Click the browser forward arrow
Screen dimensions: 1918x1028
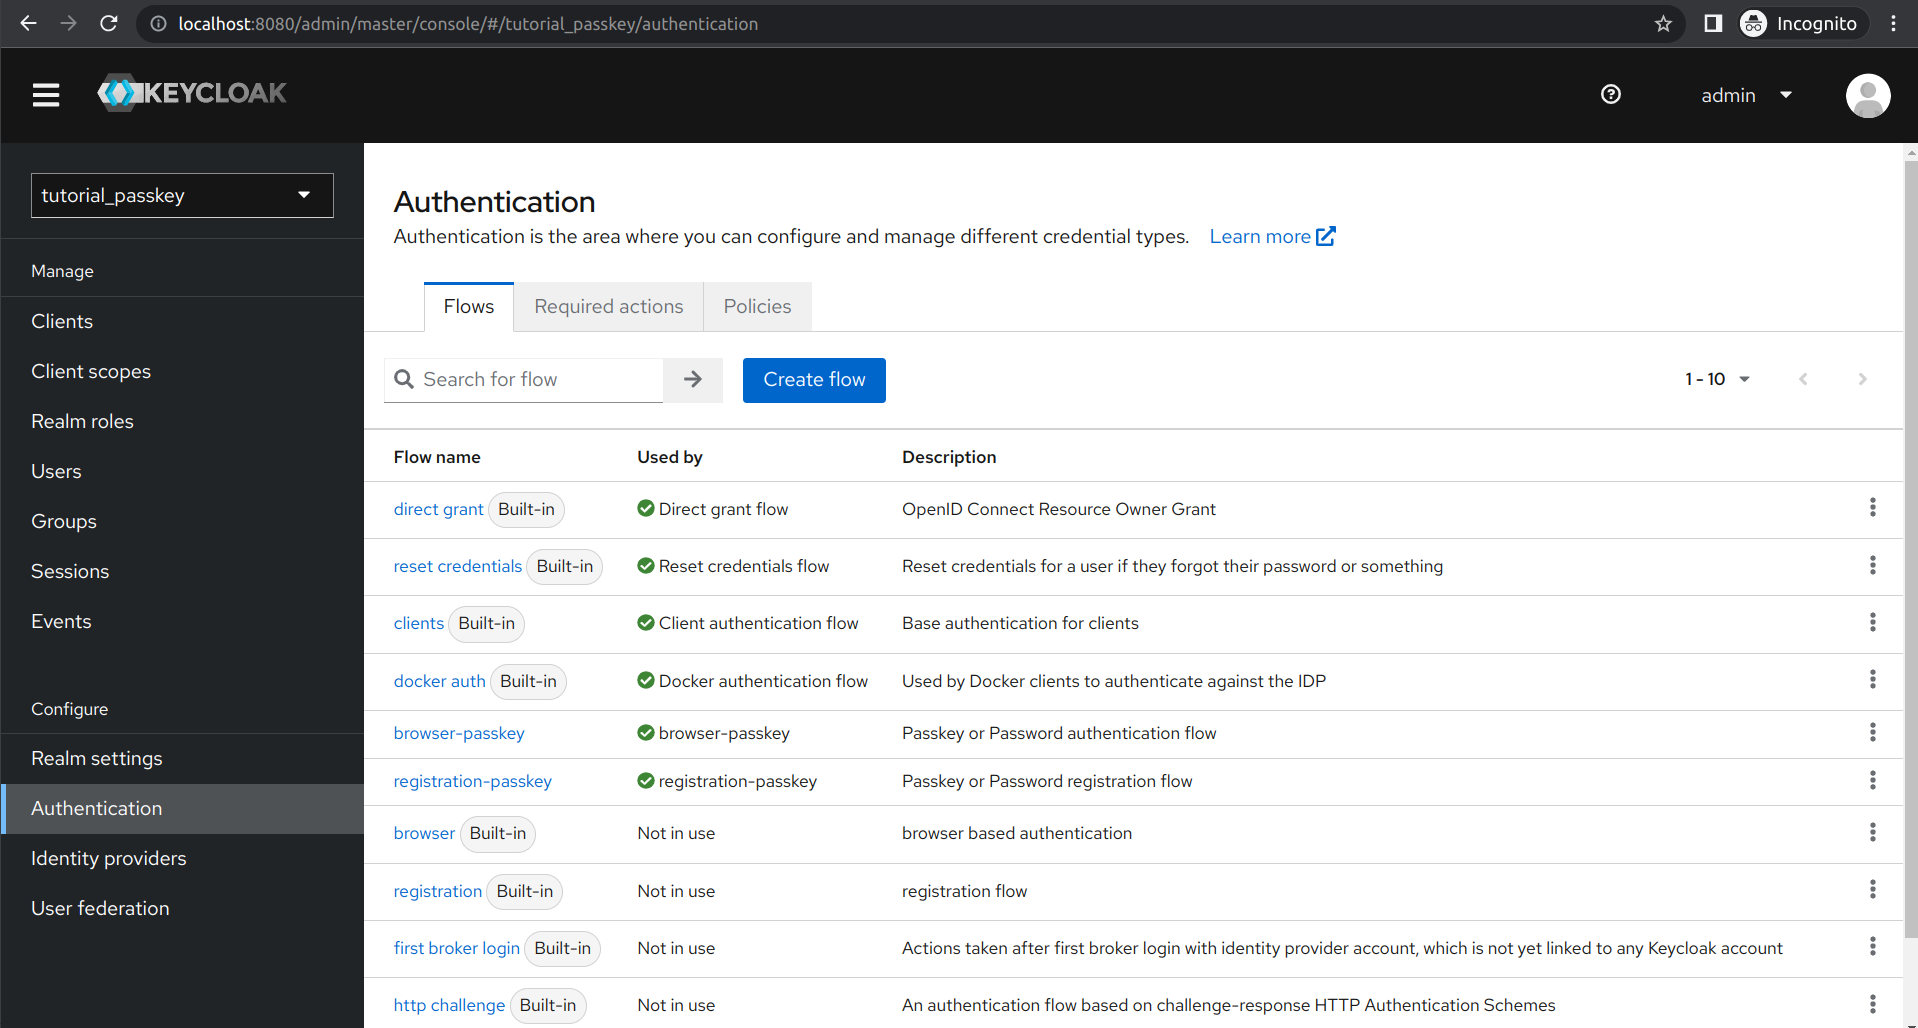[x=68, y=23]
